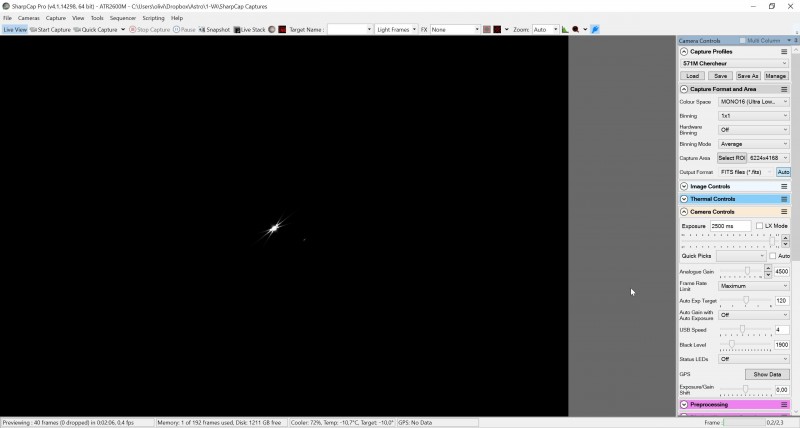Click the magnifier focus-aid icon
Image resolution: width=800 pixels, height=428 pixels.
pyautogui.click(x=576, y=30)
